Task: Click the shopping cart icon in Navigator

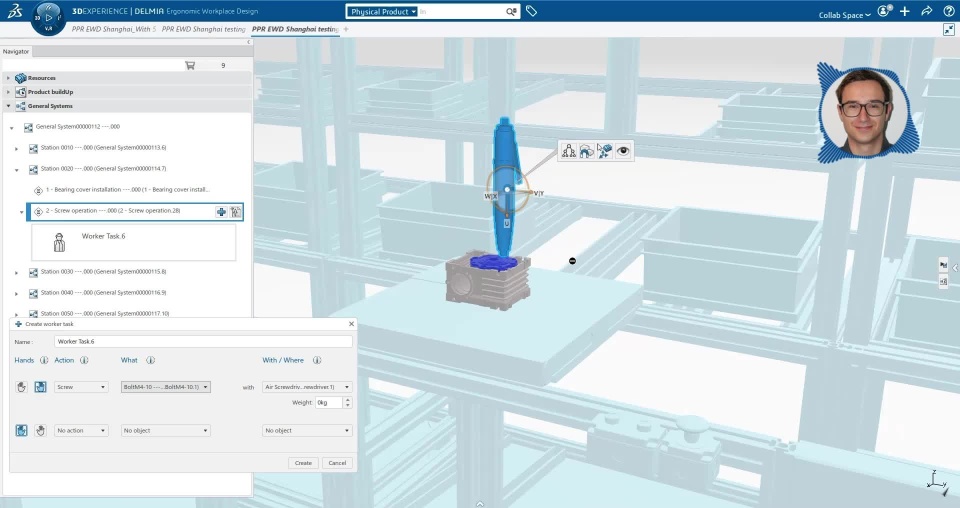Action: (x=190, y=65)
